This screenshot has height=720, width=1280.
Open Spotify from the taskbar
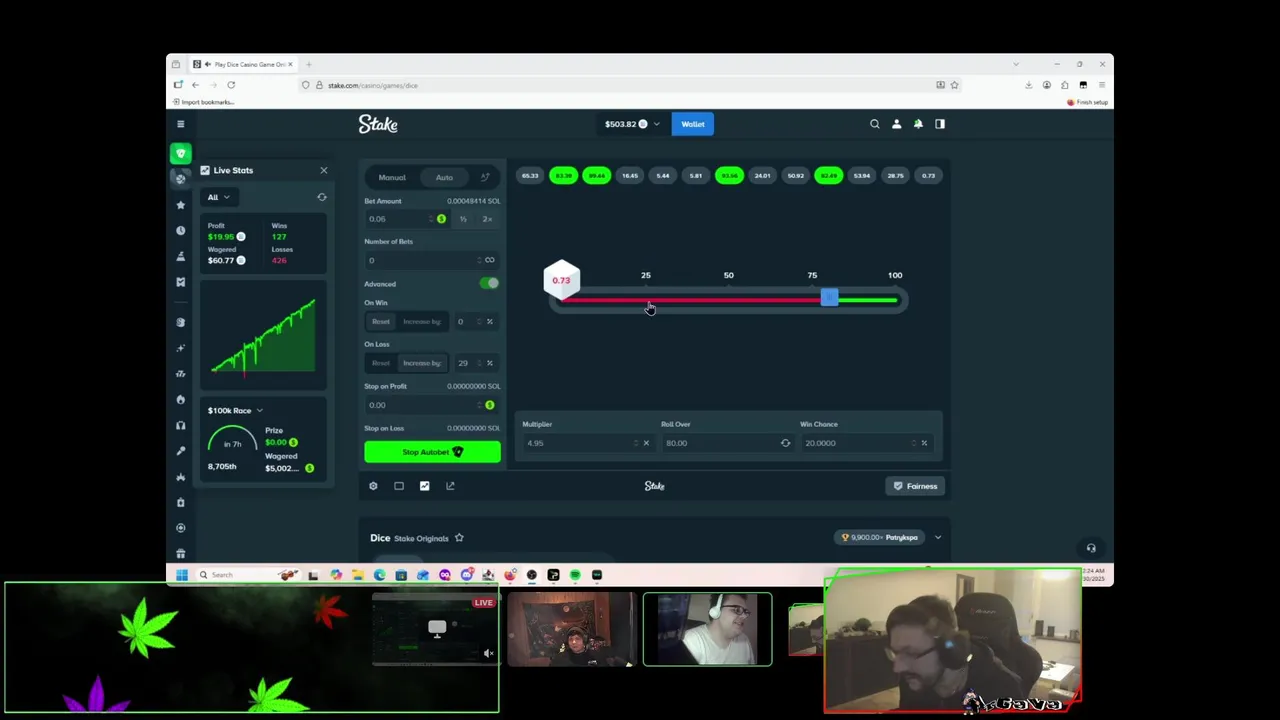point(575,575)
